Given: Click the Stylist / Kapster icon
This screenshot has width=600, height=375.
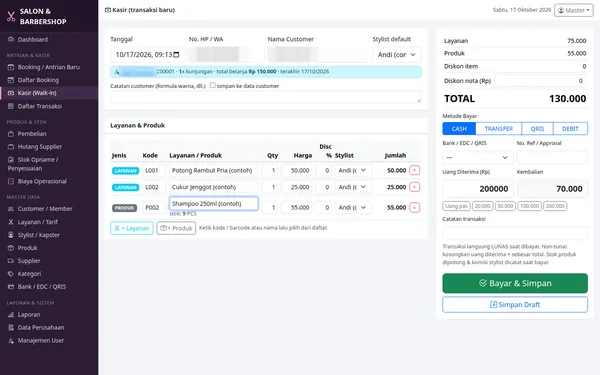Looking at the screenshot, I should pyautogui.click(x=11, y=235).
